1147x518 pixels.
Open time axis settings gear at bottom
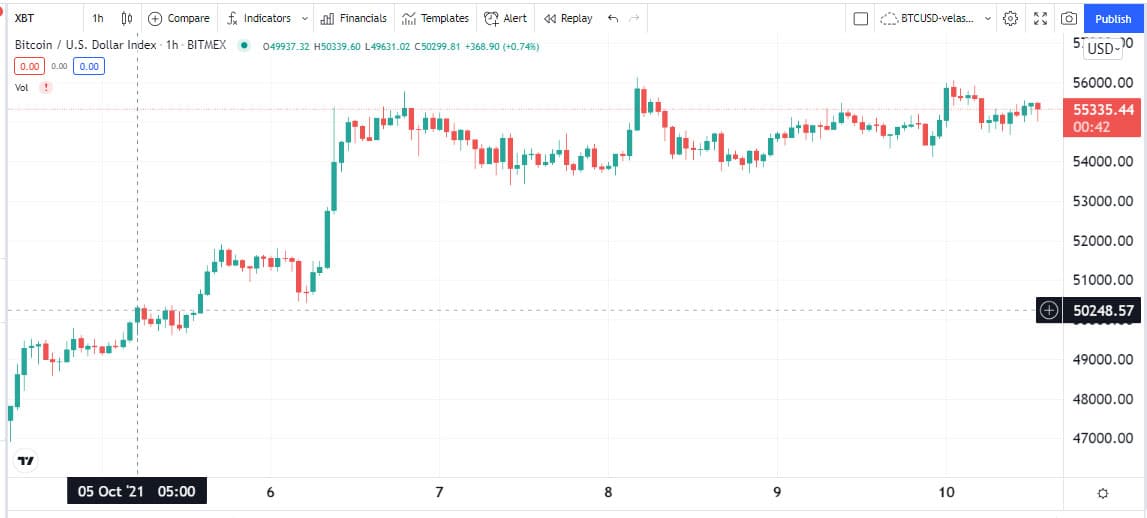click(x=1103, y=493)
